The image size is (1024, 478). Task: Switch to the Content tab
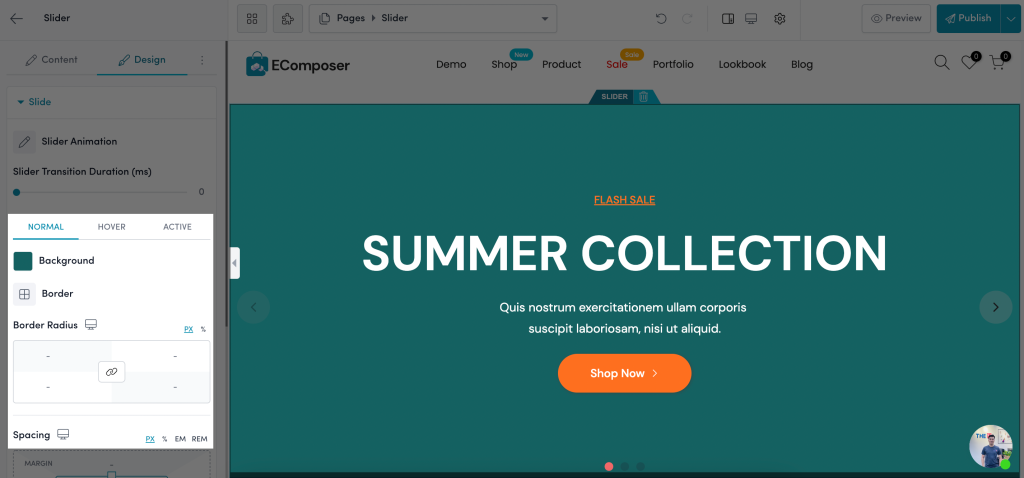52,59
